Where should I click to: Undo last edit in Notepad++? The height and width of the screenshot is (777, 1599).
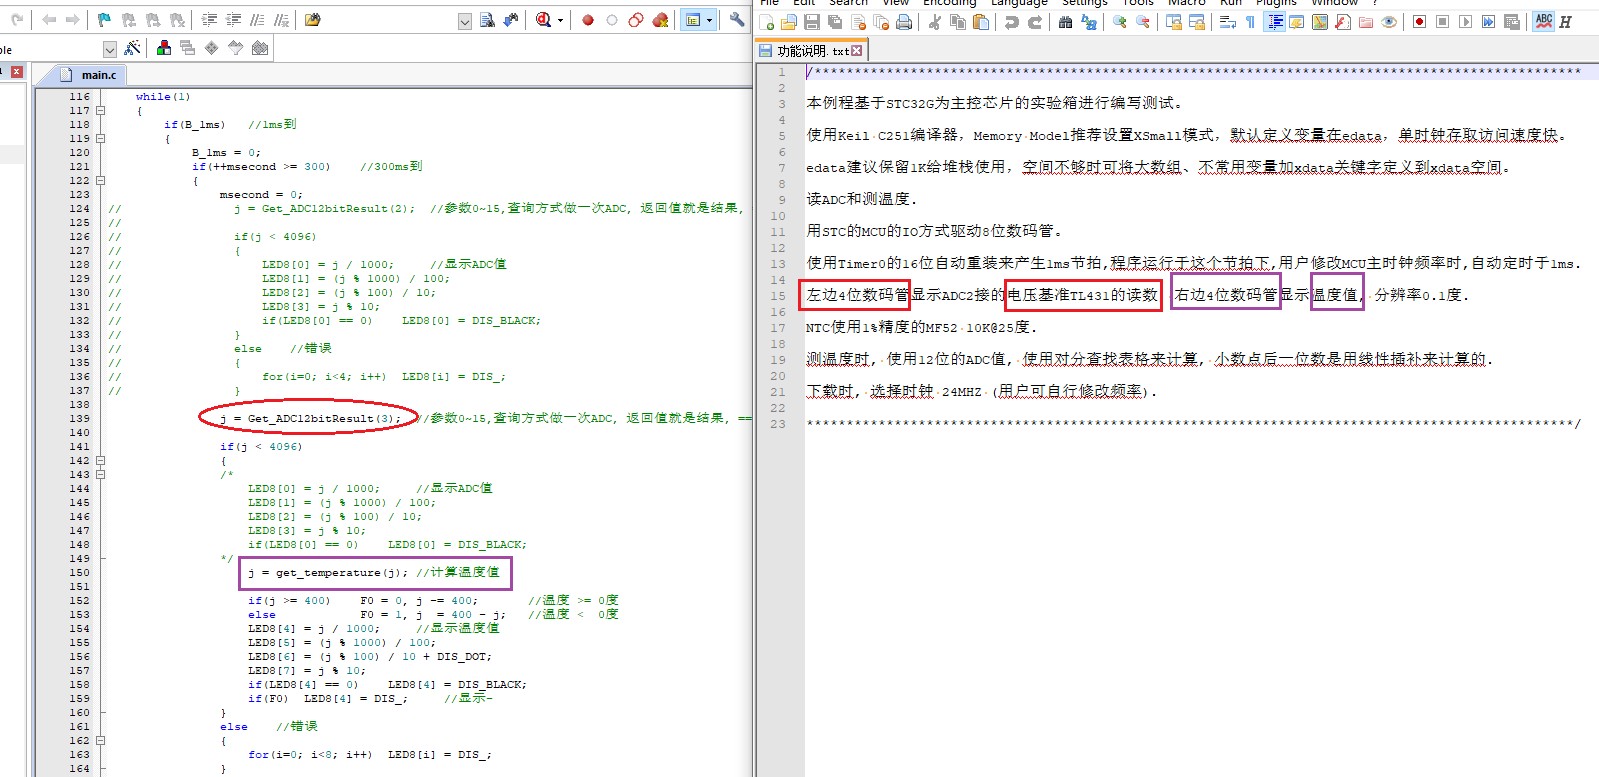1012,22
